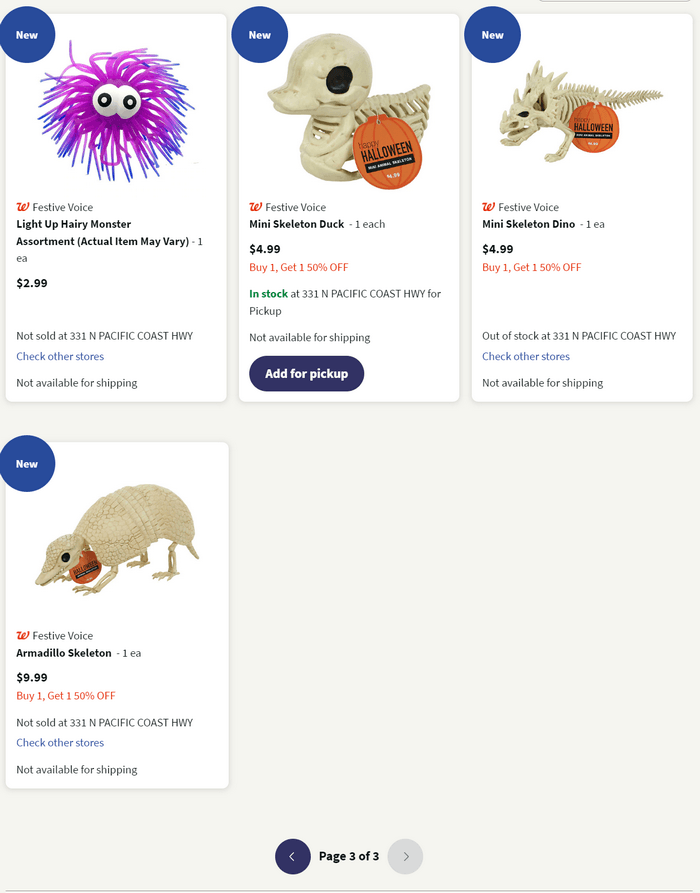Image resolution: width=700 pixels, height=893 pixels.
Task: Open Mini Skeleton Duck product title link
Action: pos(293,224)
